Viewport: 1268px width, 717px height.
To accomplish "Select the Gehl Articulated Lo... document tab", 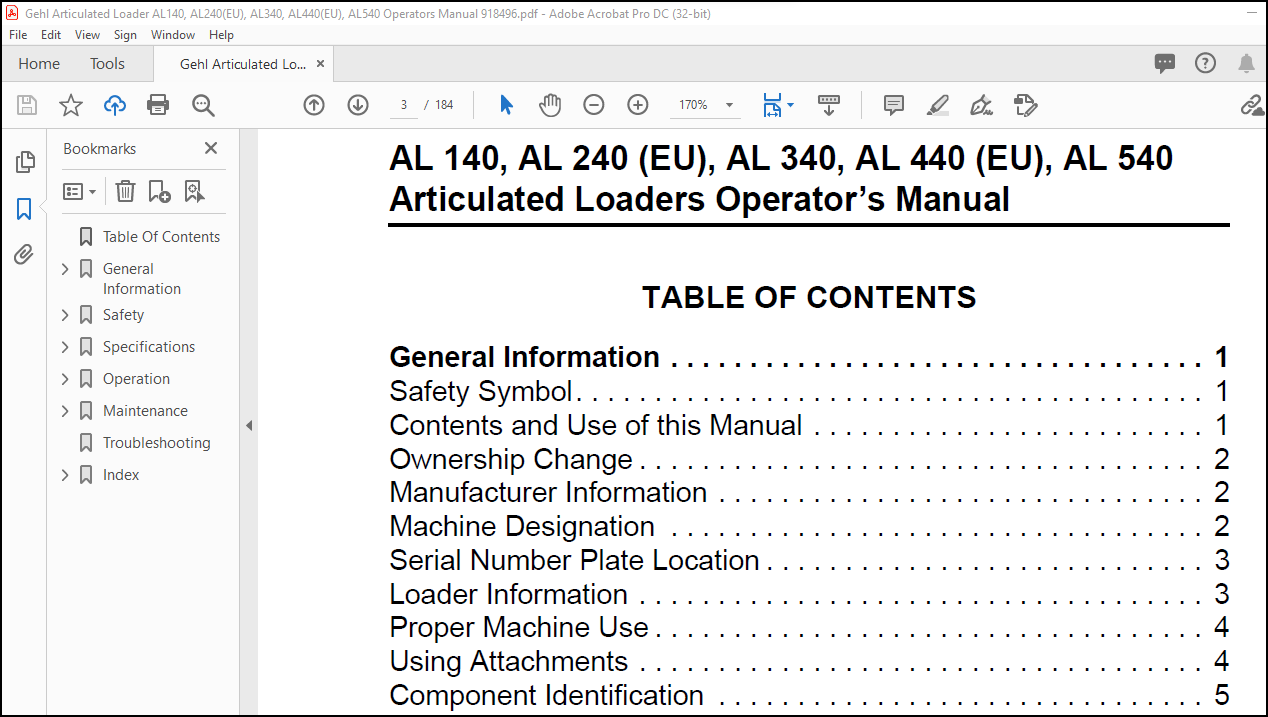I will (243, 64).
